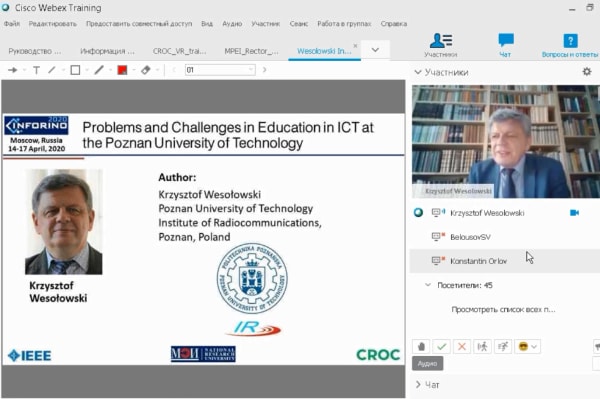Switch to the Руководство tab
This screenshot has width=600, height=399.
tap(35, 51)
